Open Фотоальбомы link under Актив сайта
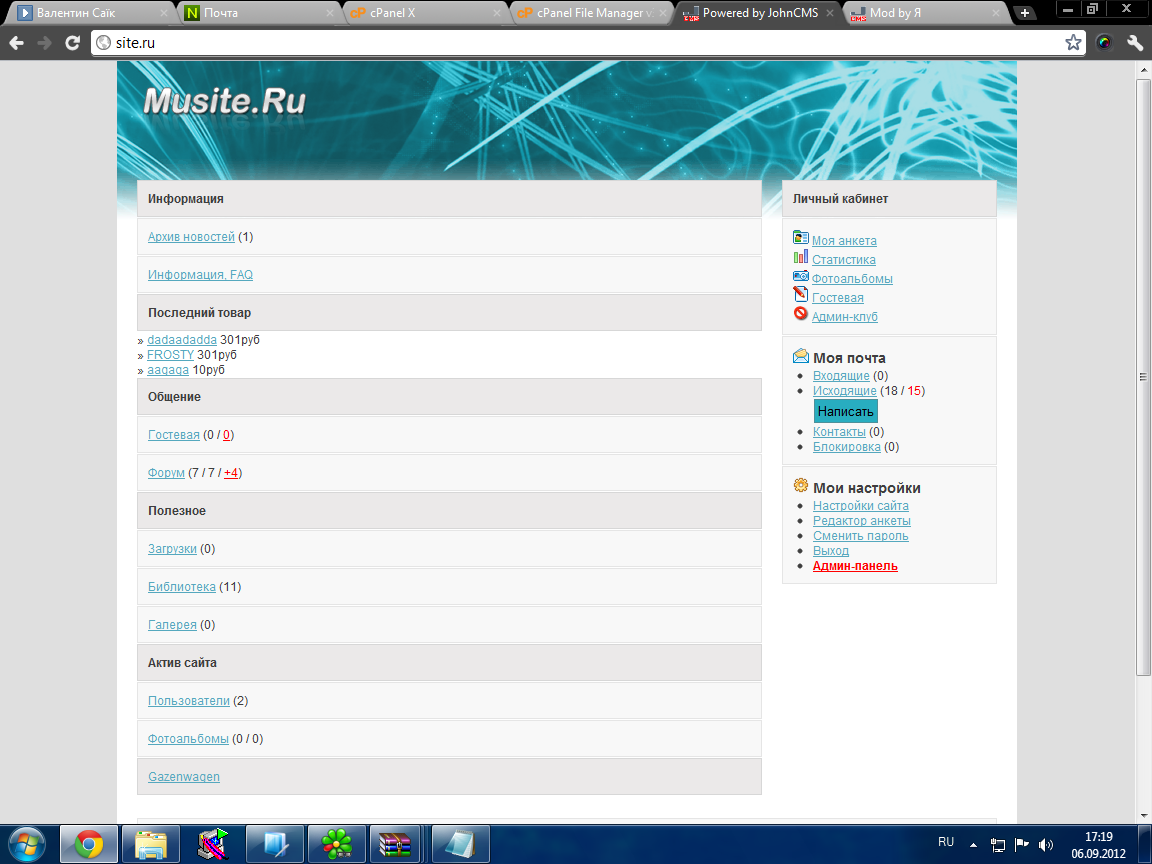Image resolution: width=1152 pixels, height=864 pixels. point(188,738)
